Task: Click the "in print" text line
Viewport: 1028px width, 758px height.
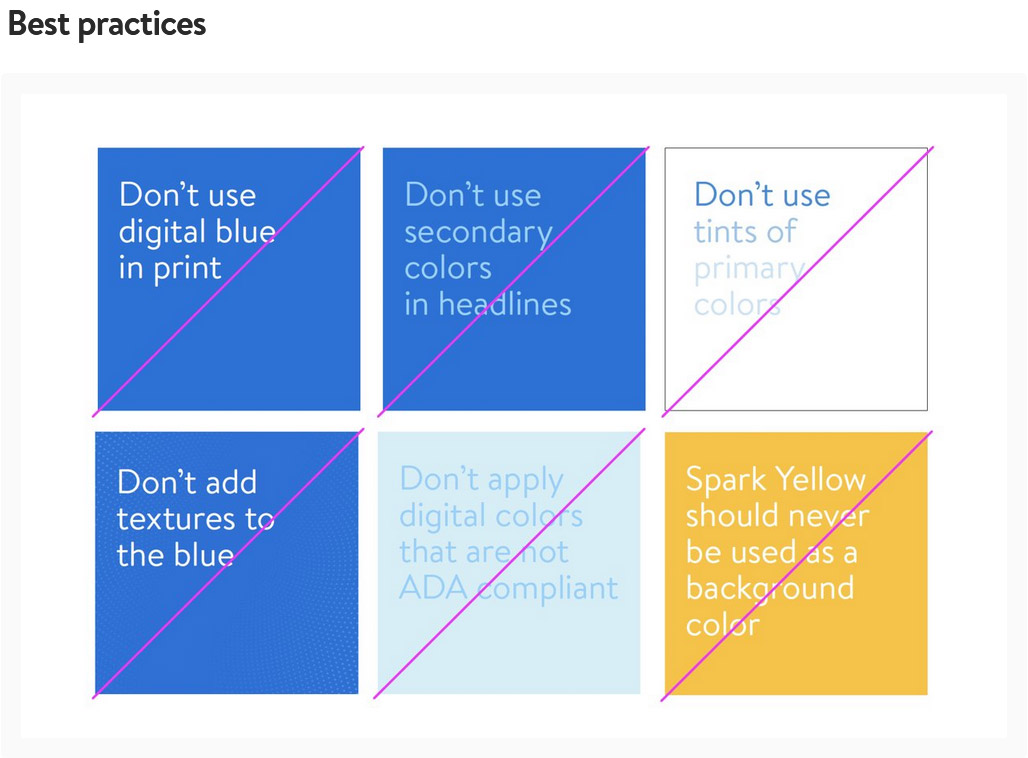Action: (x=170, y=268)
